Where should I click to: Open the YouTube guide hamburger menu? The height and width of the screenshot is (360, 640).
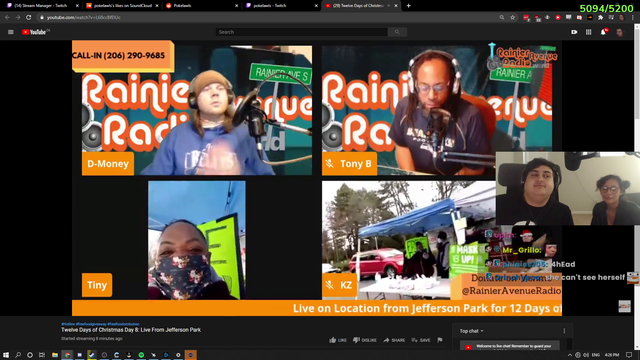coord(11,32)
